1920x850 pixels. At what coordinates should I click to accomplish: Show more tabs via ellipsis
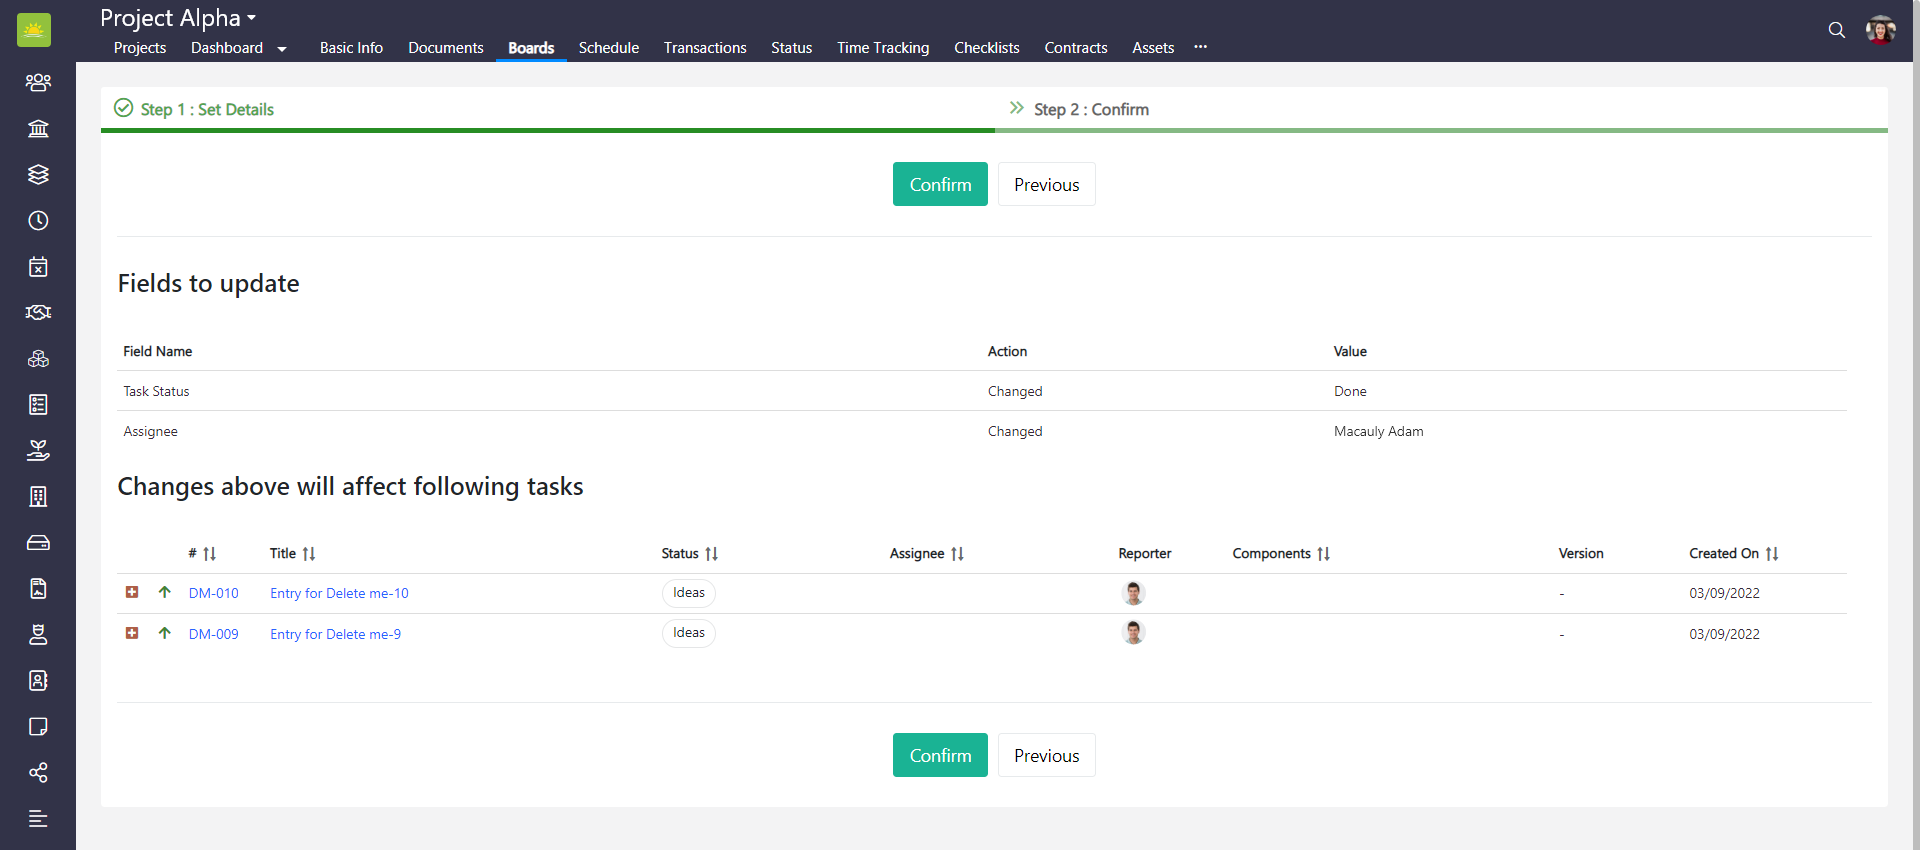point(1200,47)
